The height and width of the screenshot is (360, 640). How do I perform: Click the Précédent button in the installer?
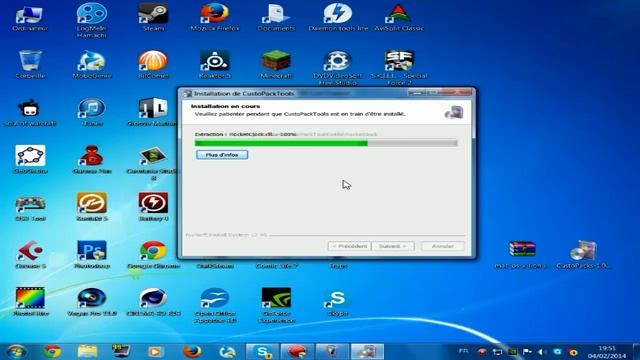point(349,246)
